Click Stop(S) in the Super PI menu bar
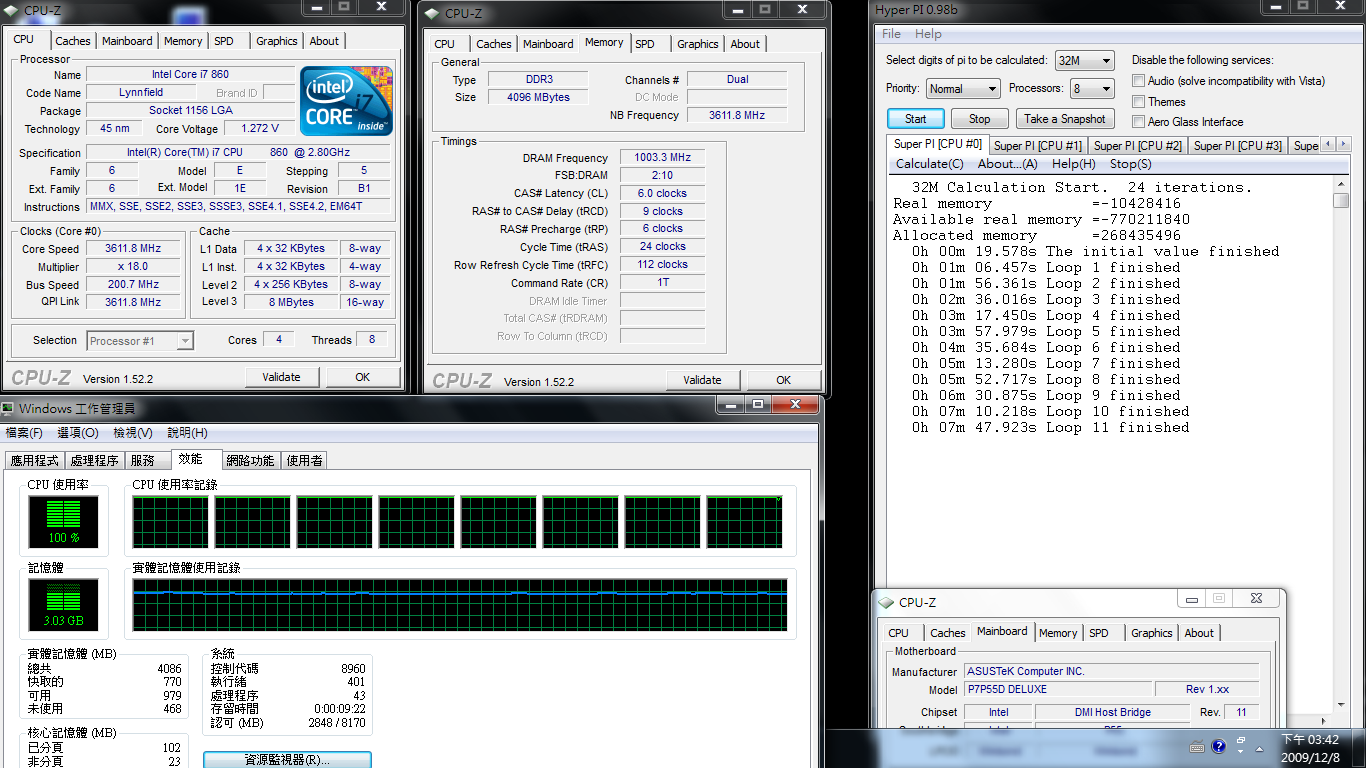 [1130, 164]
